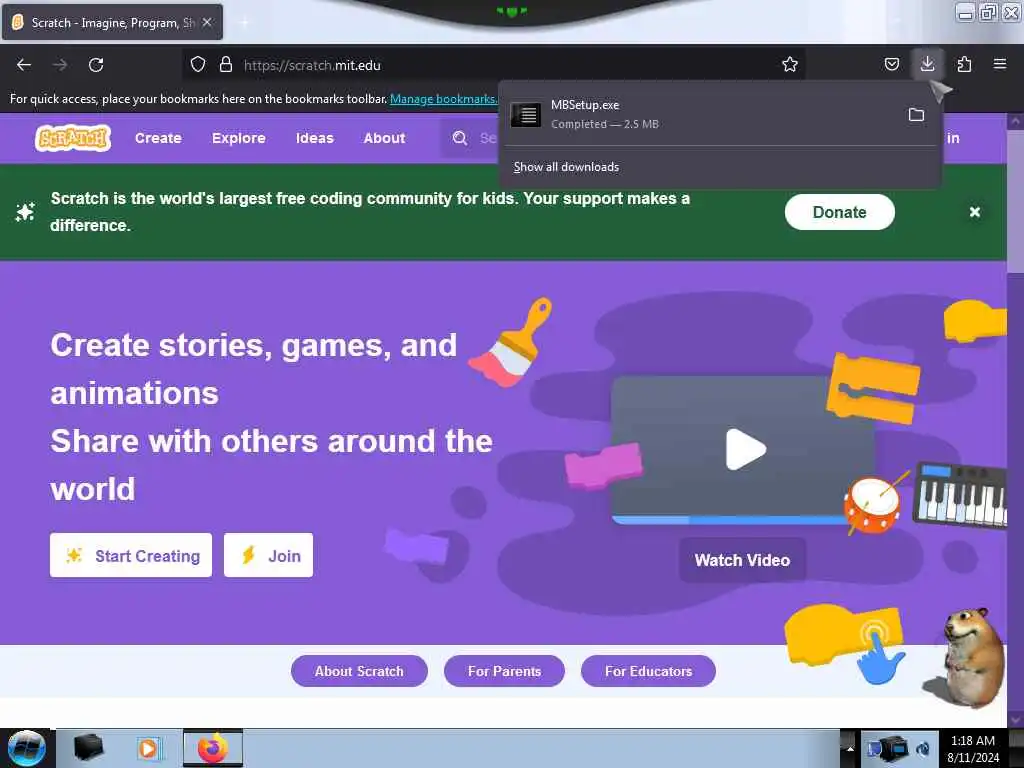Toggle the Firefox downloads panel button
This screenshot has height=768, width=1024.
coord(927,64)
